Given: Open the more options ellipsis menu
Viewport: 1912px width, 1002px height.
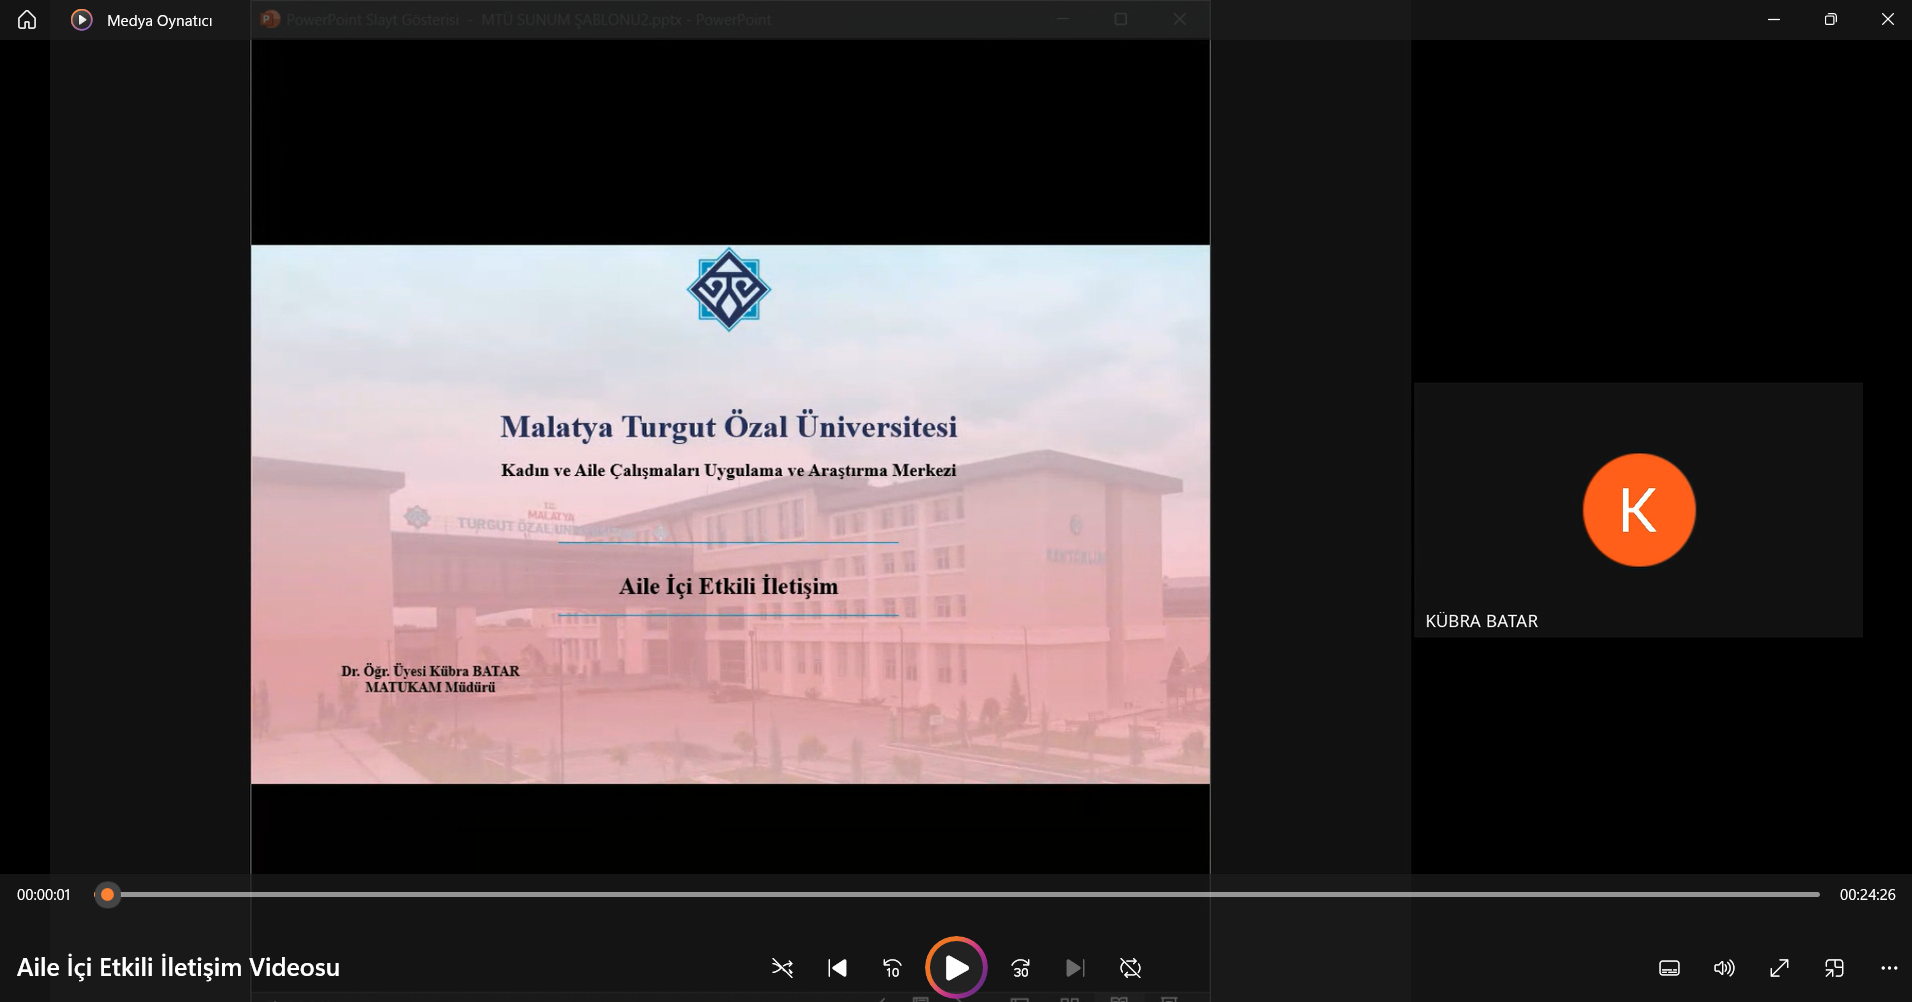Looking at the screenshot, I should 1889,968.
